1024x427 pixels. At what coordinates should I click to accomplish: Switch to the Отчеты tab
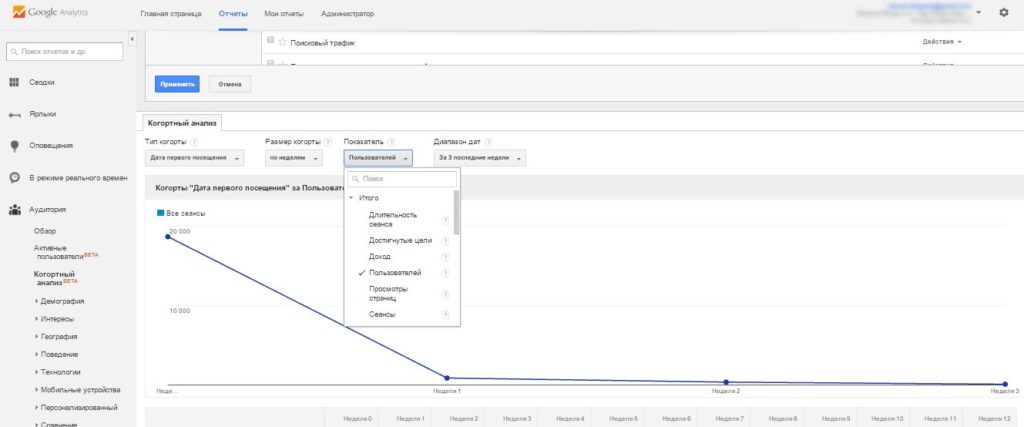click(x=233, y=15)
